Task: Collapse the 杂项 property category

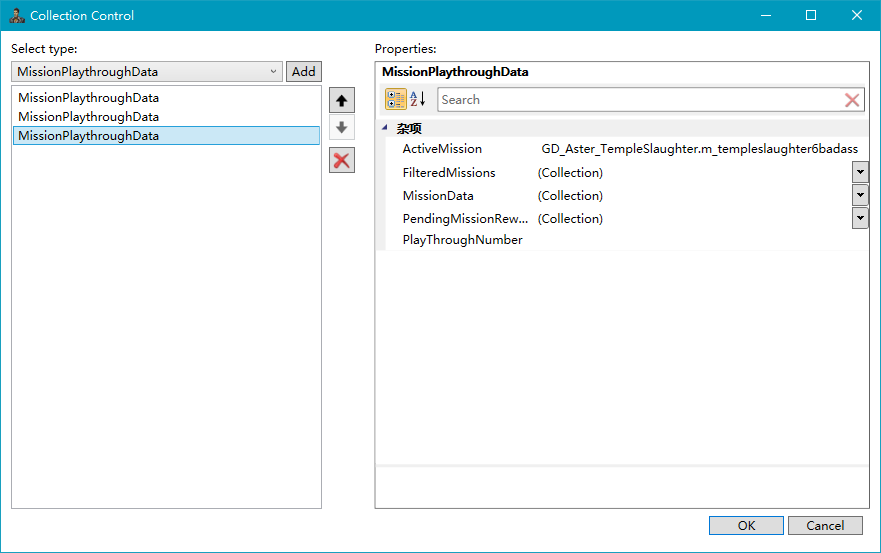Action: 385,128
